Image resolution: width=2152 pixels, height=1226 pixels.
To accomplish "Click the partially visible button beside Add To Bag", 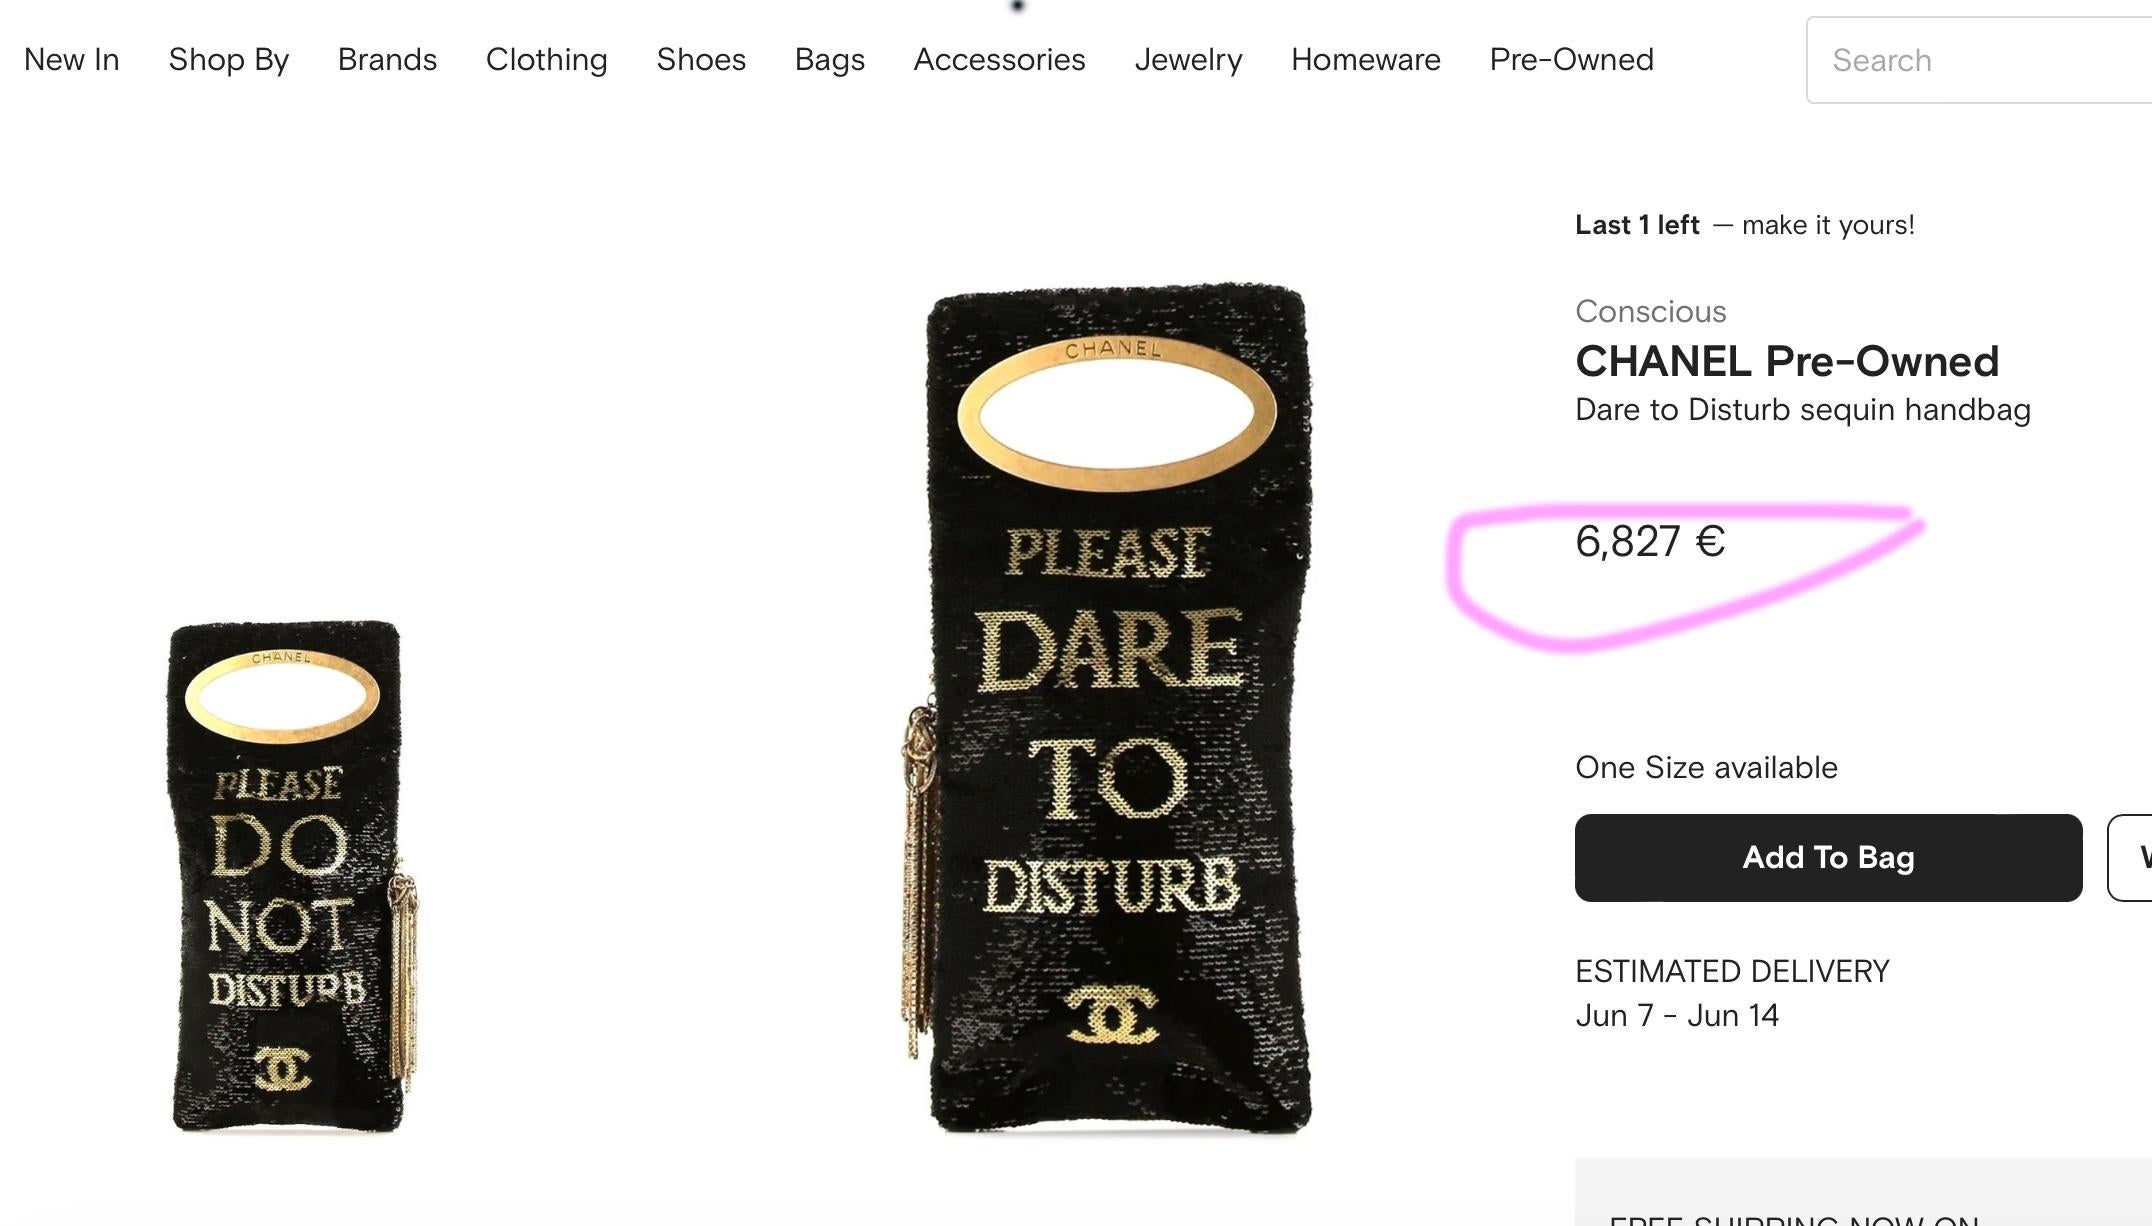I will click(x=2132, y=858).
